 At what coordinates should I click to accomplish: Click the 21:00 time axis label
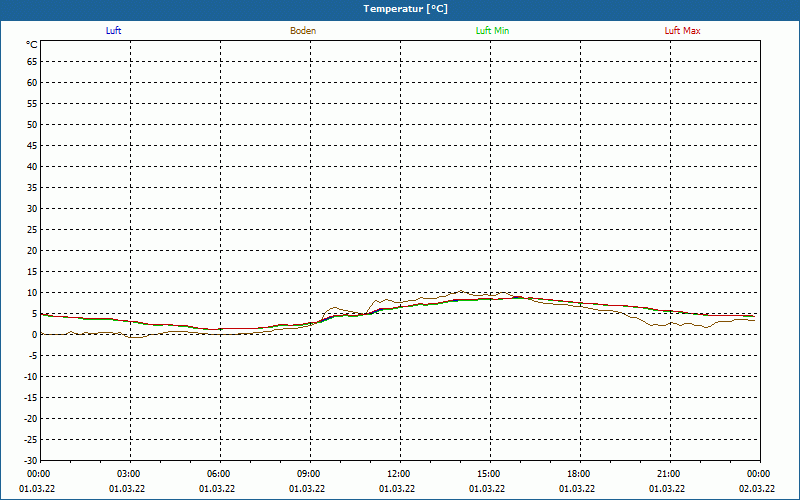coord(669,474)
